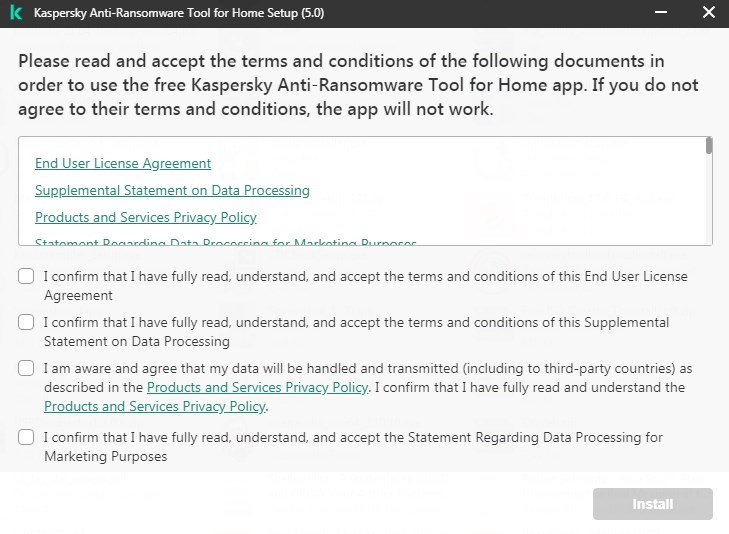Accept the Supplemental Statement on Data Processing checkbox
The image size is (729, 534).
pyautogui.click(x=26, y=322)
